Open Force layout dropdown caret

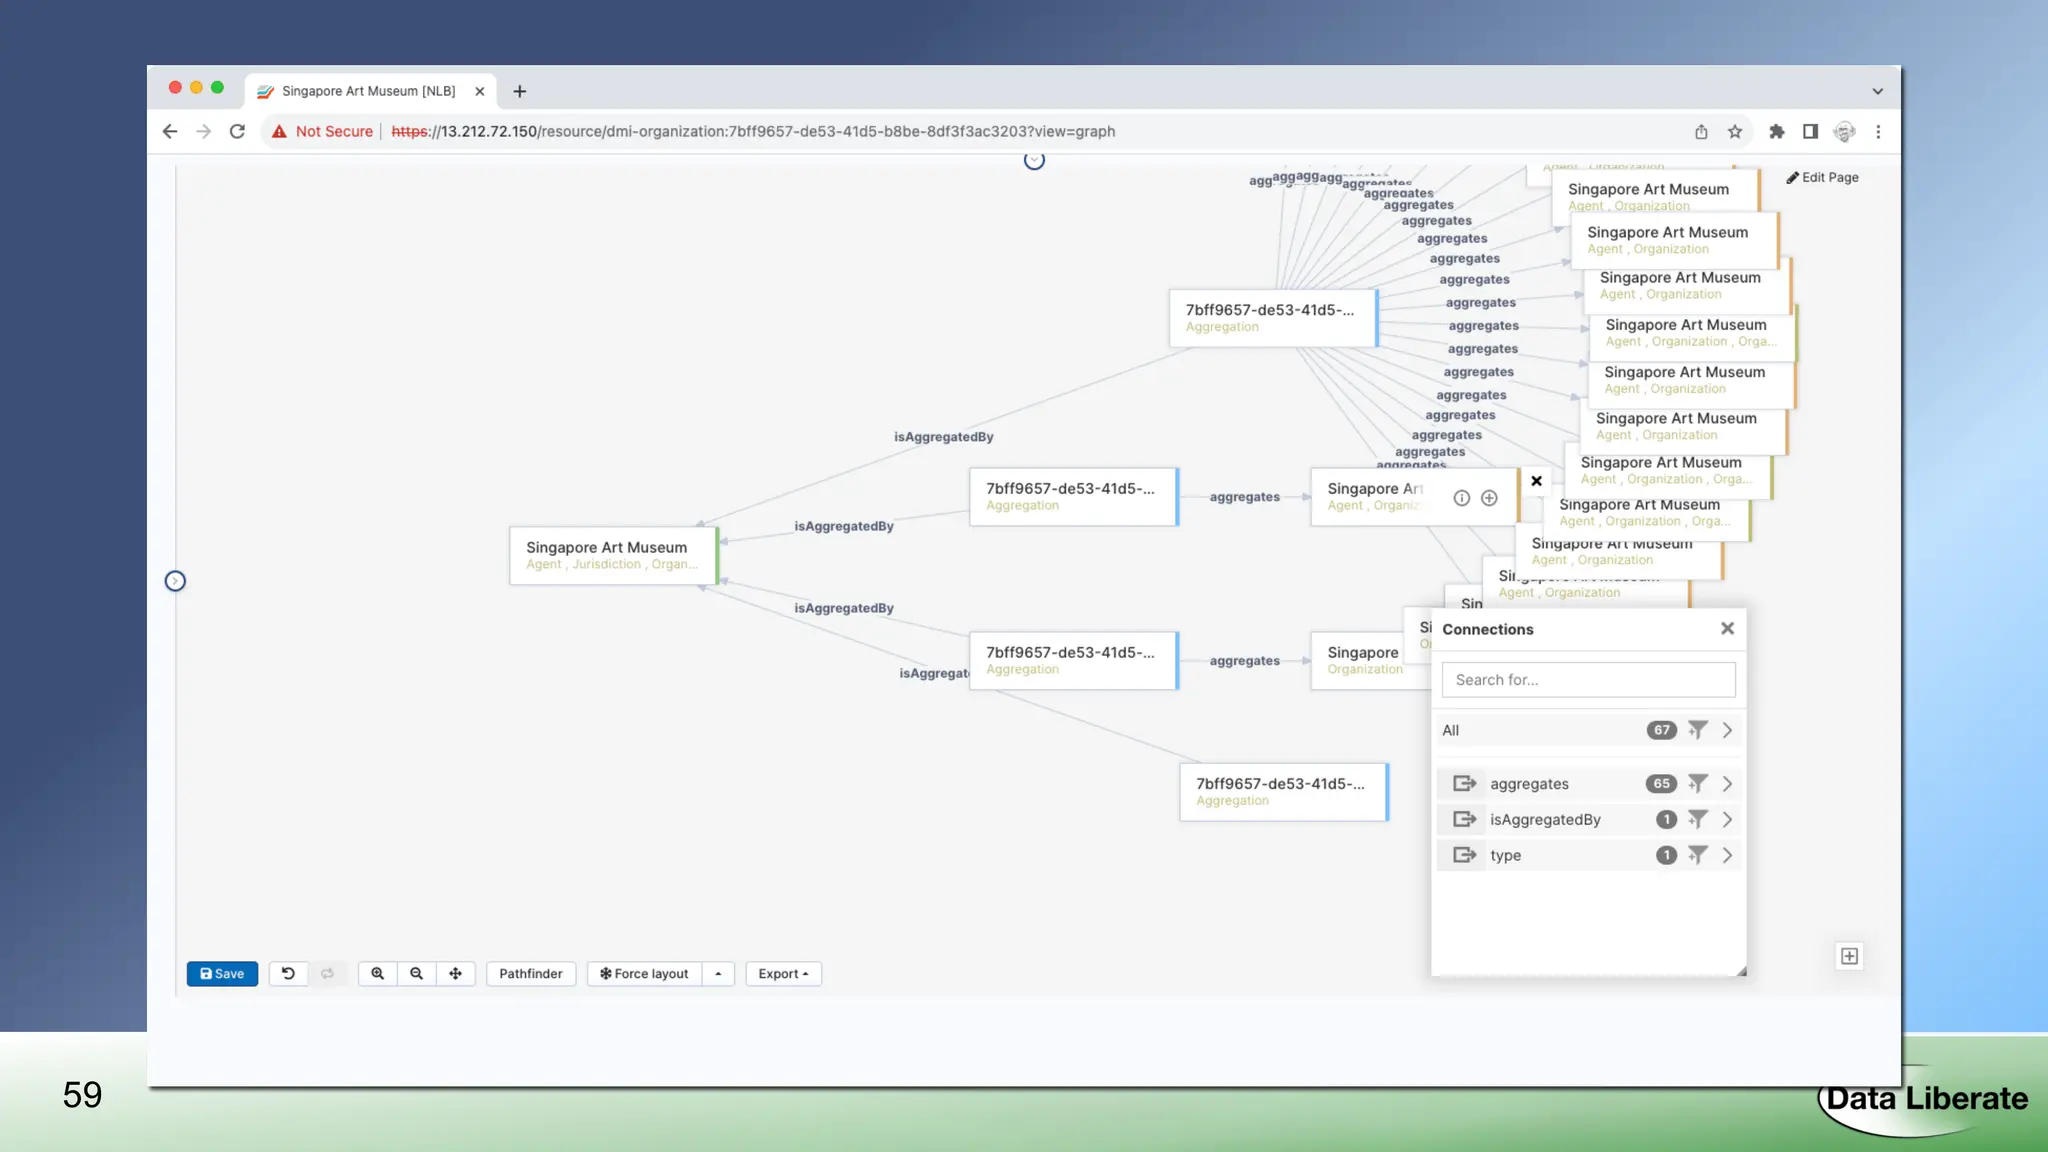coord(718,973)
